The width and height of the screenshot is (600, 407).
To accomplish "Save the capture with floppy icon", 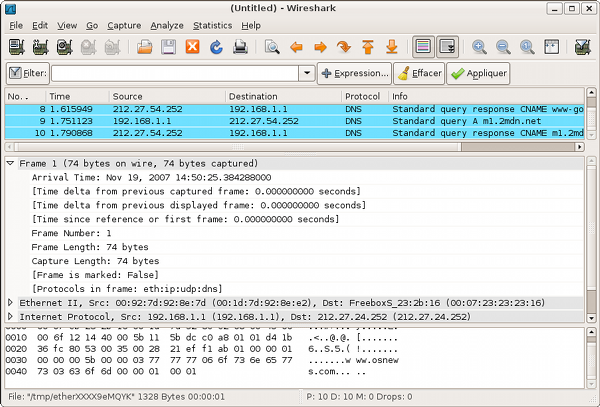I will pyautogui.click(x=168, y=47).
